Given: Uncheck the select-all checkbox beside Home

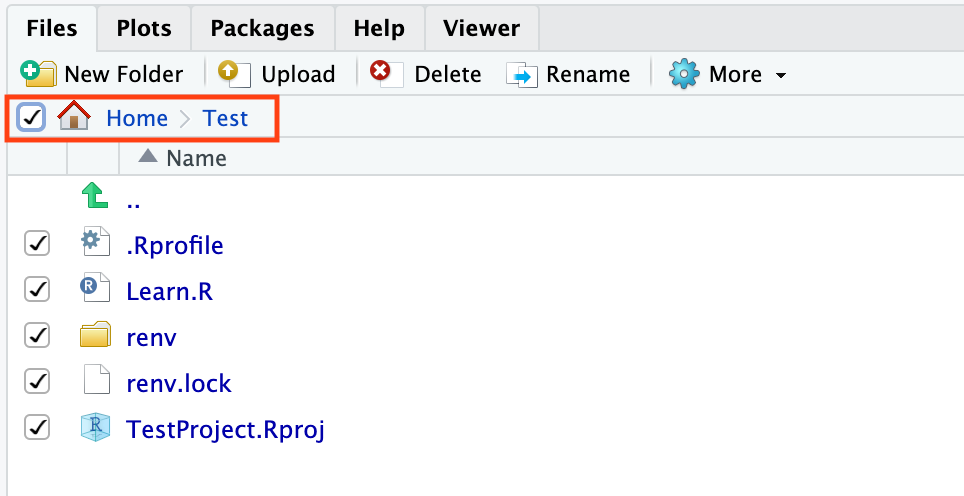Looking at the screenshot, I should tap(31, 118).
